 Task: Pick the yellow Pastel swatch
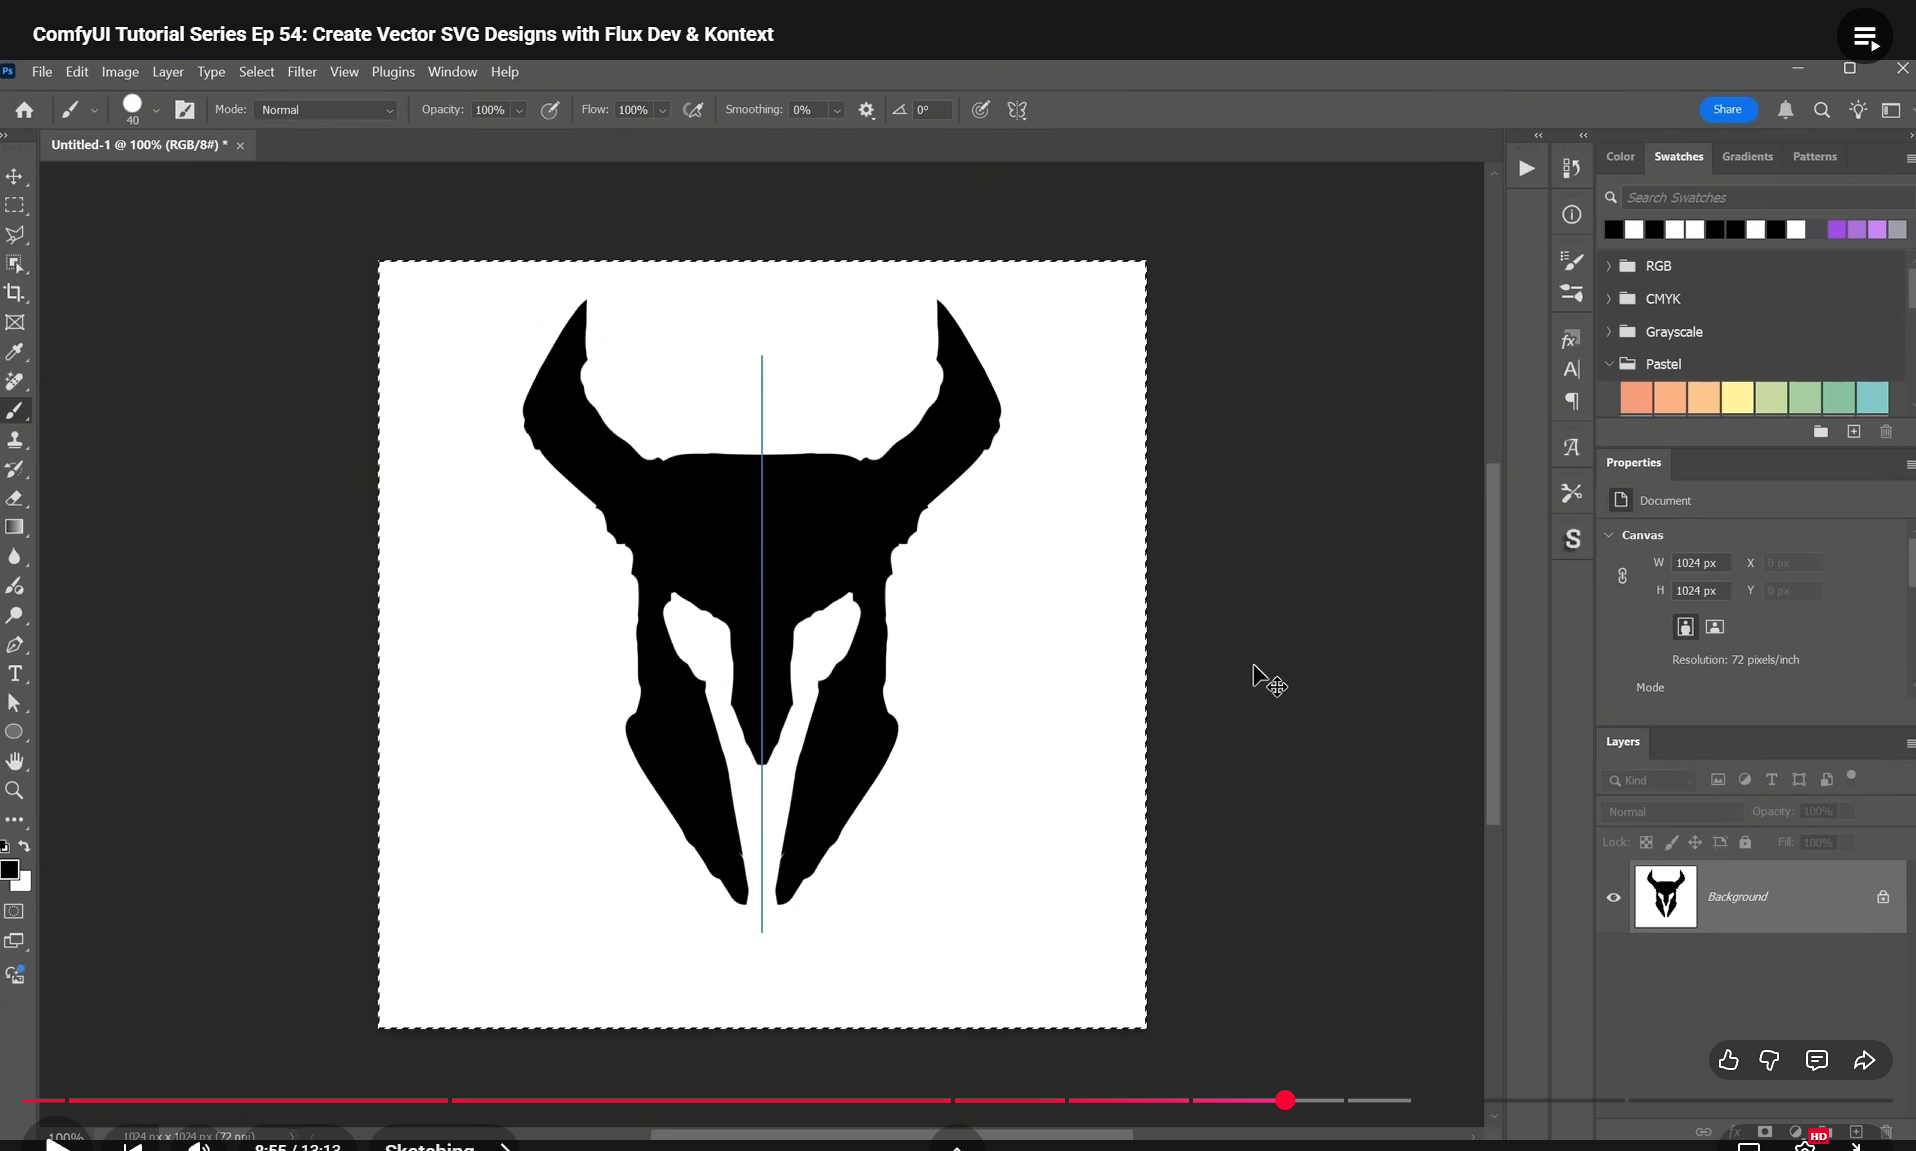point(1737,398)
